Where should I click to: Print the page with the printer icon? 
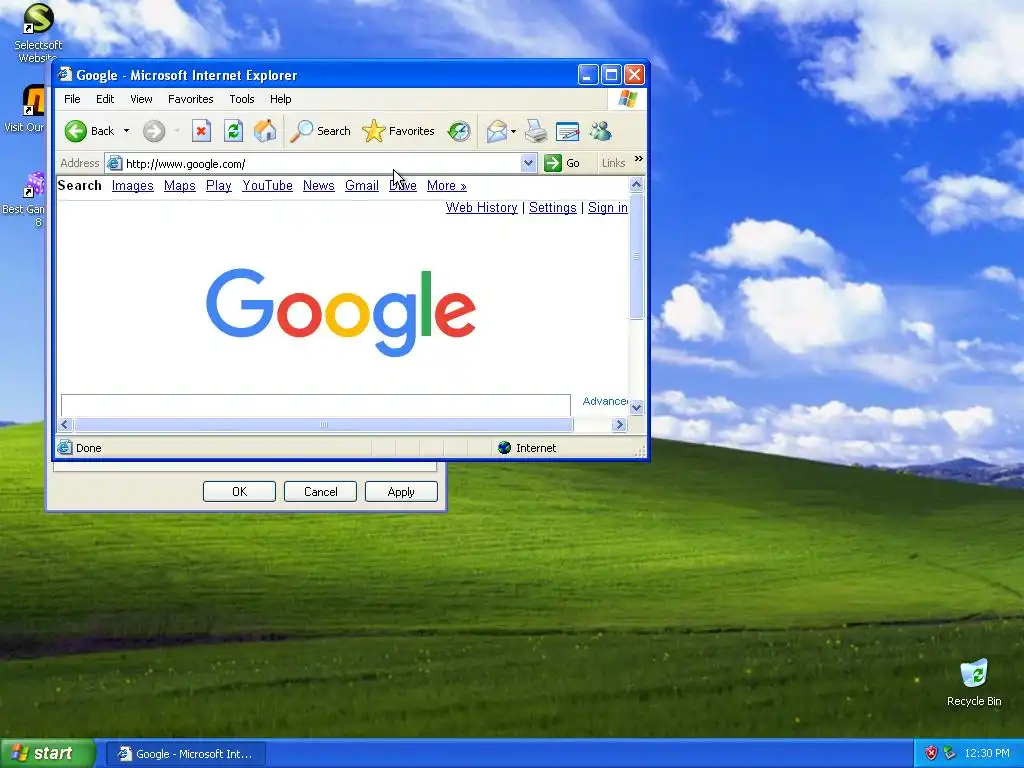[536, 131]
